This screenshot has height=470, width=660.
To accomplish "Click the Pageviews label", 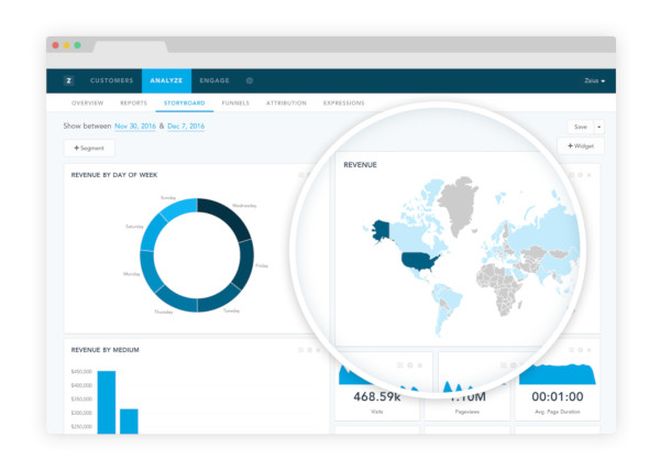I will tap(467, 412).
